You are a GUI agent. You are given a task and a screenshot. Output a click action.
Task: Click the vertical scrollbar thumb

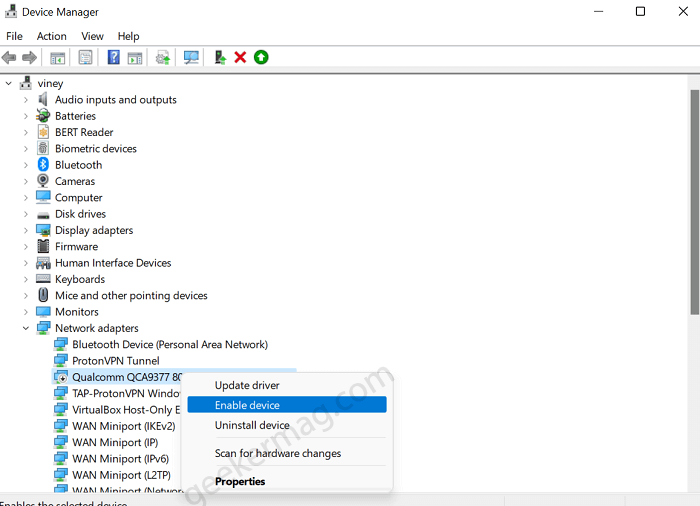(695, 202)
